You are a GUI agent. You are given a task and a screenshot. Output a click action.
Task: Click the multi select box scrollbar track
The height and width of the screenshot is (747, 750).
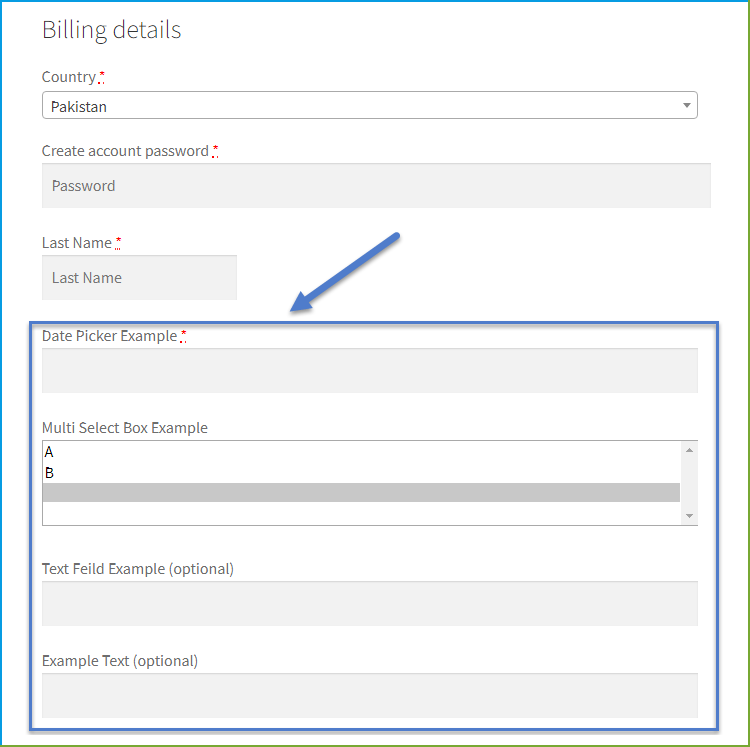click(x=689, y=483)
